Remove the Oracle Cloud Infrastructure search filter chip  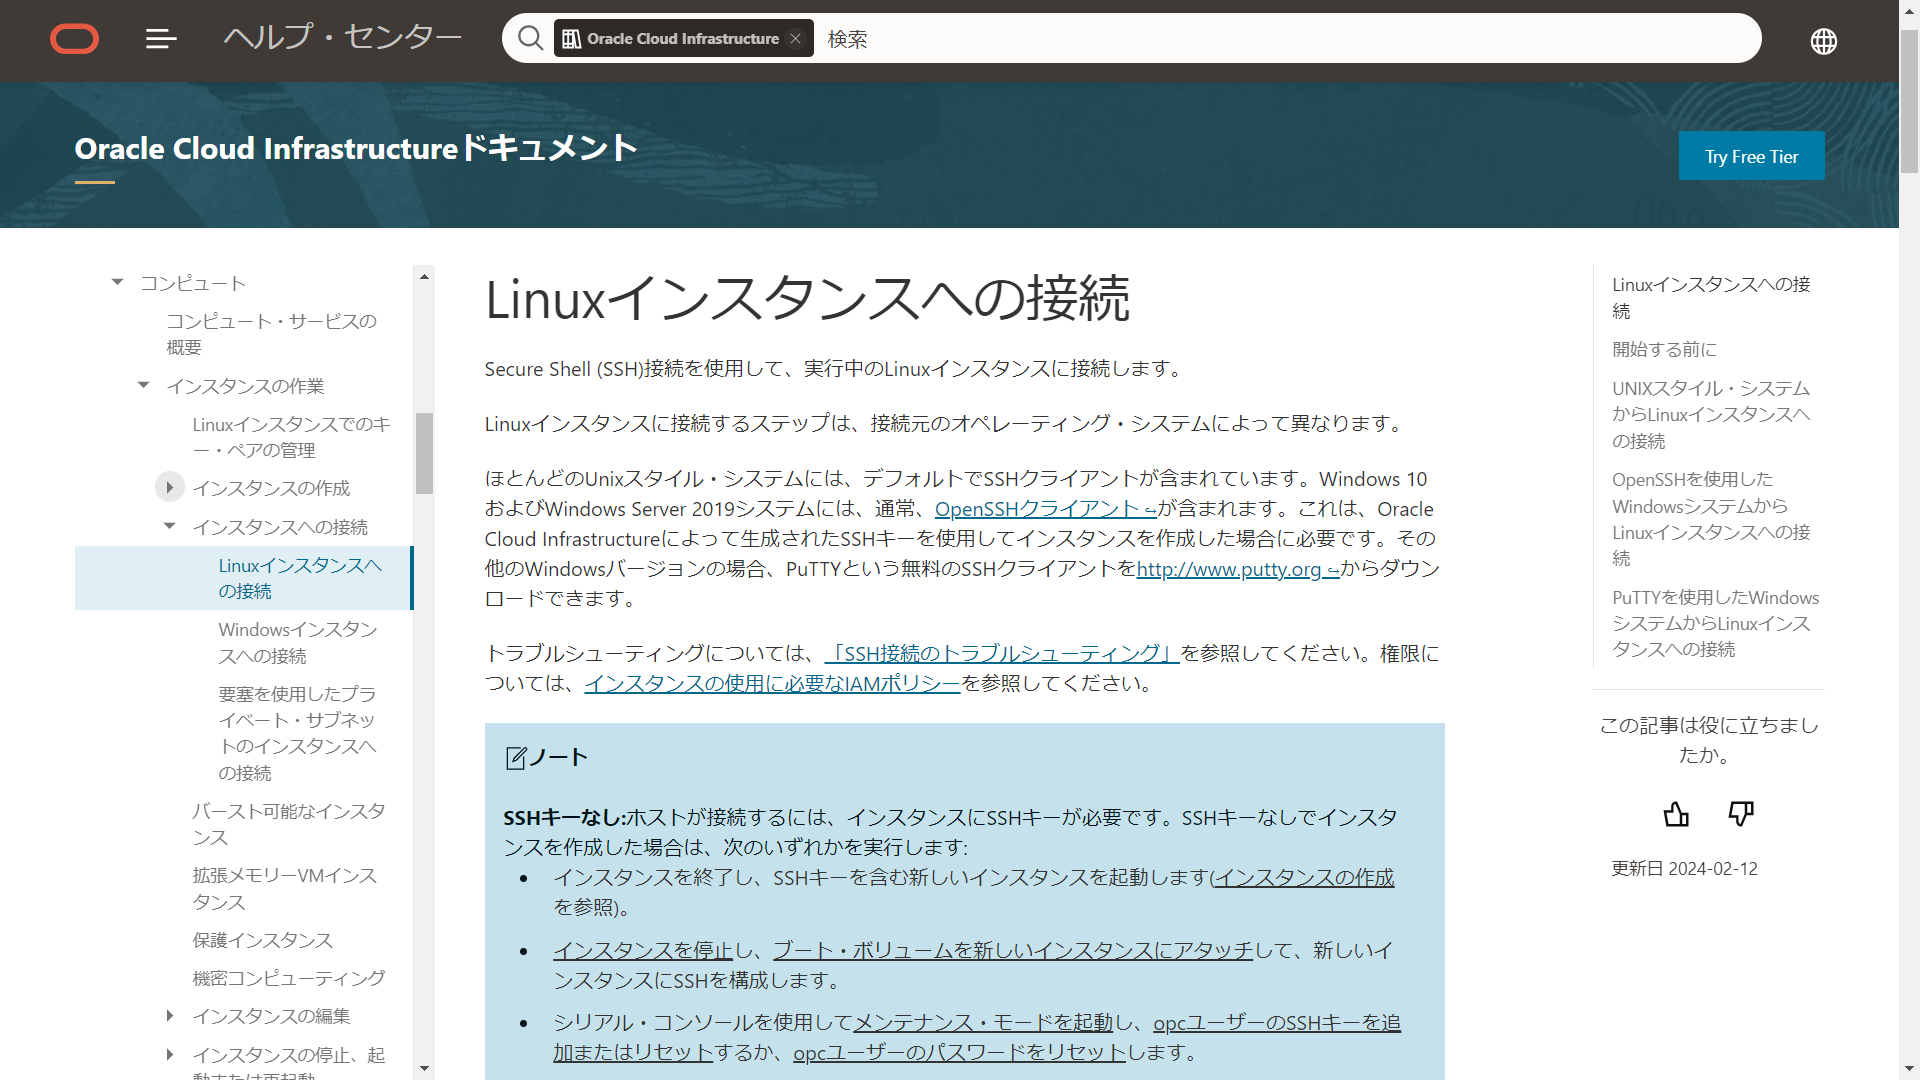pyautogui.click(x=795, y=38)
